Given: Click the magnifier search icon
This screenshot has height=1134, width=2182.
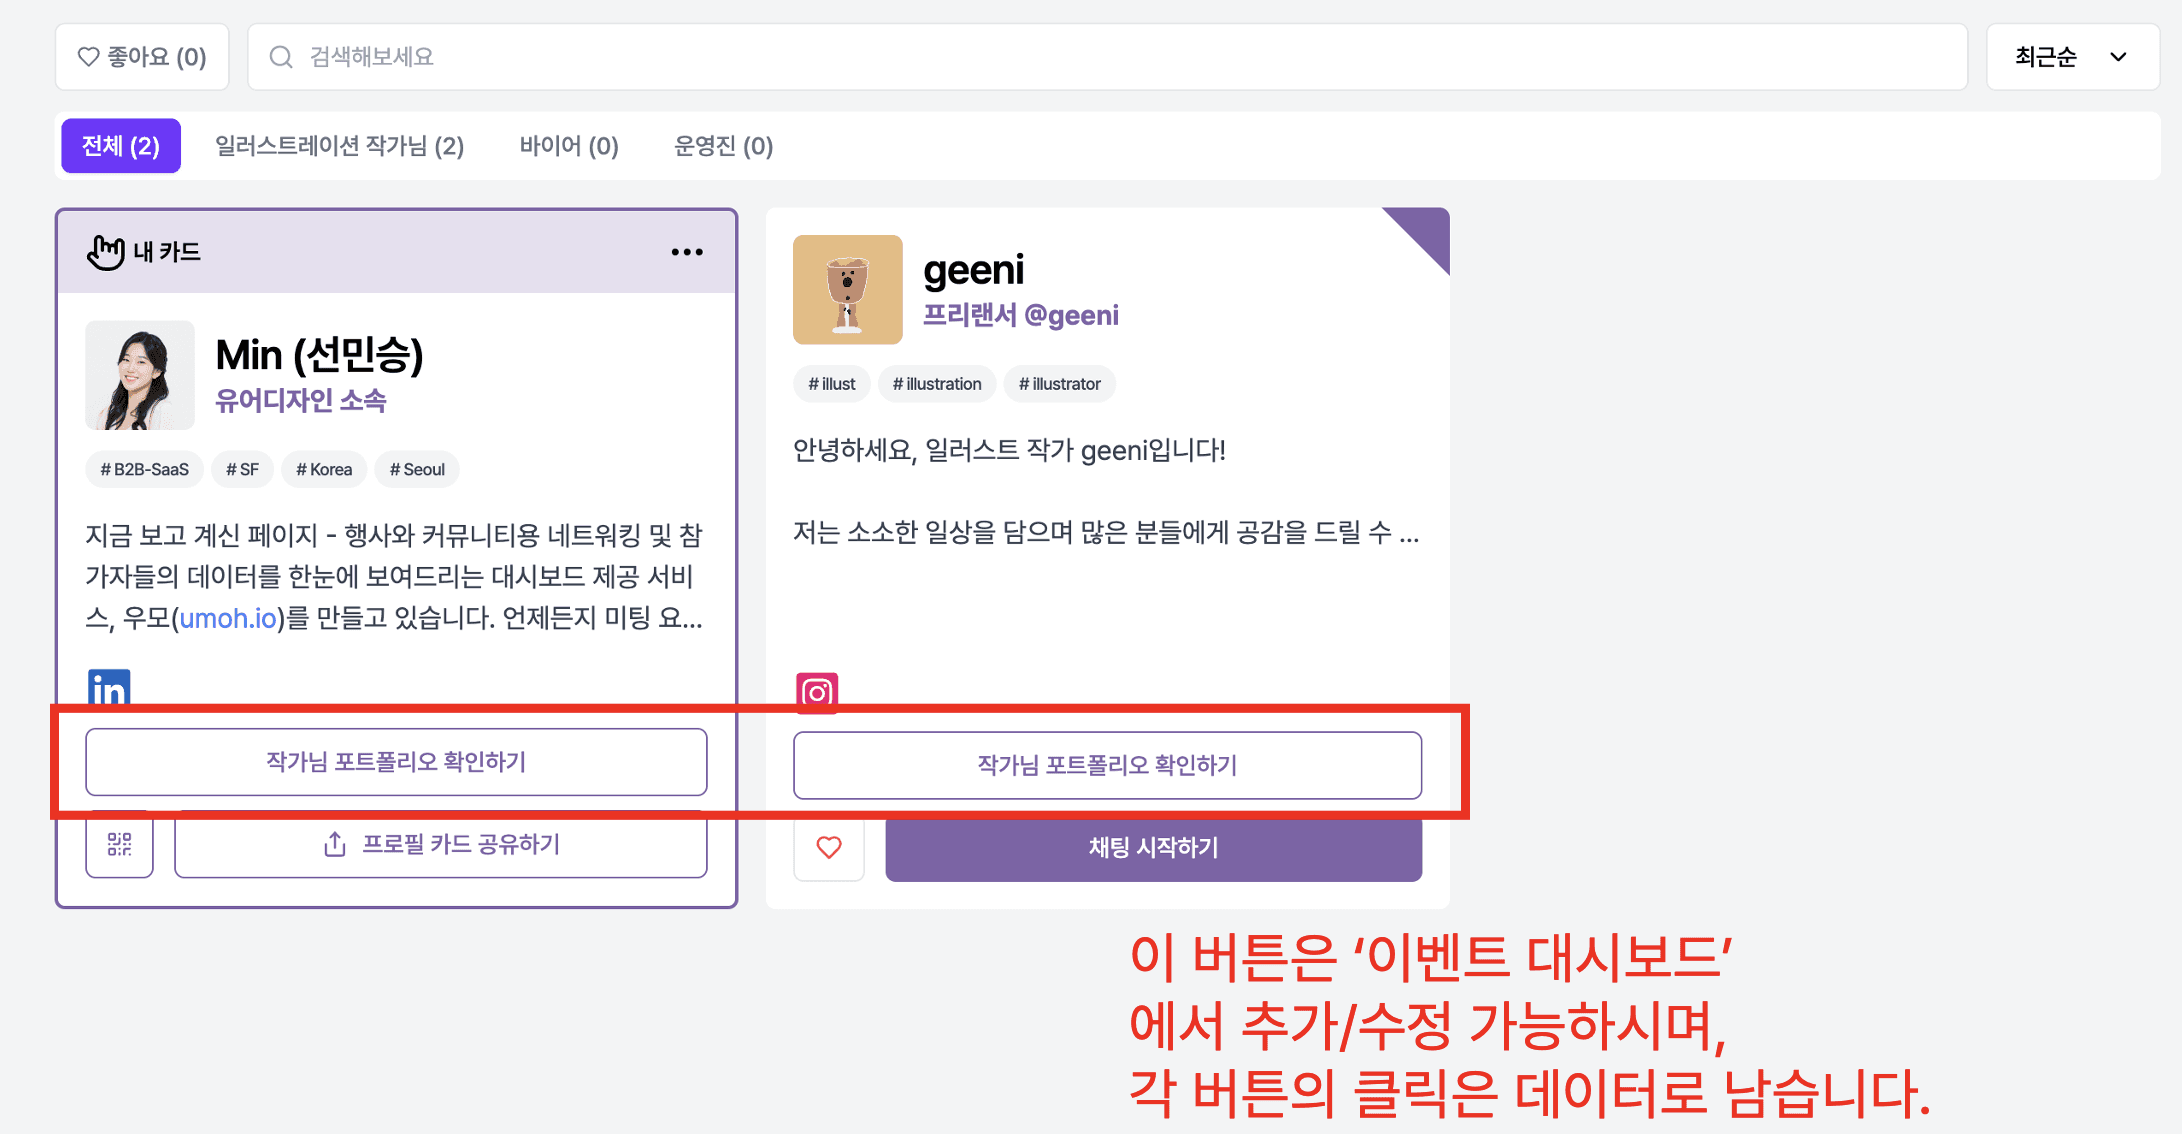Looking at the screenshot, I should (281, 57).
